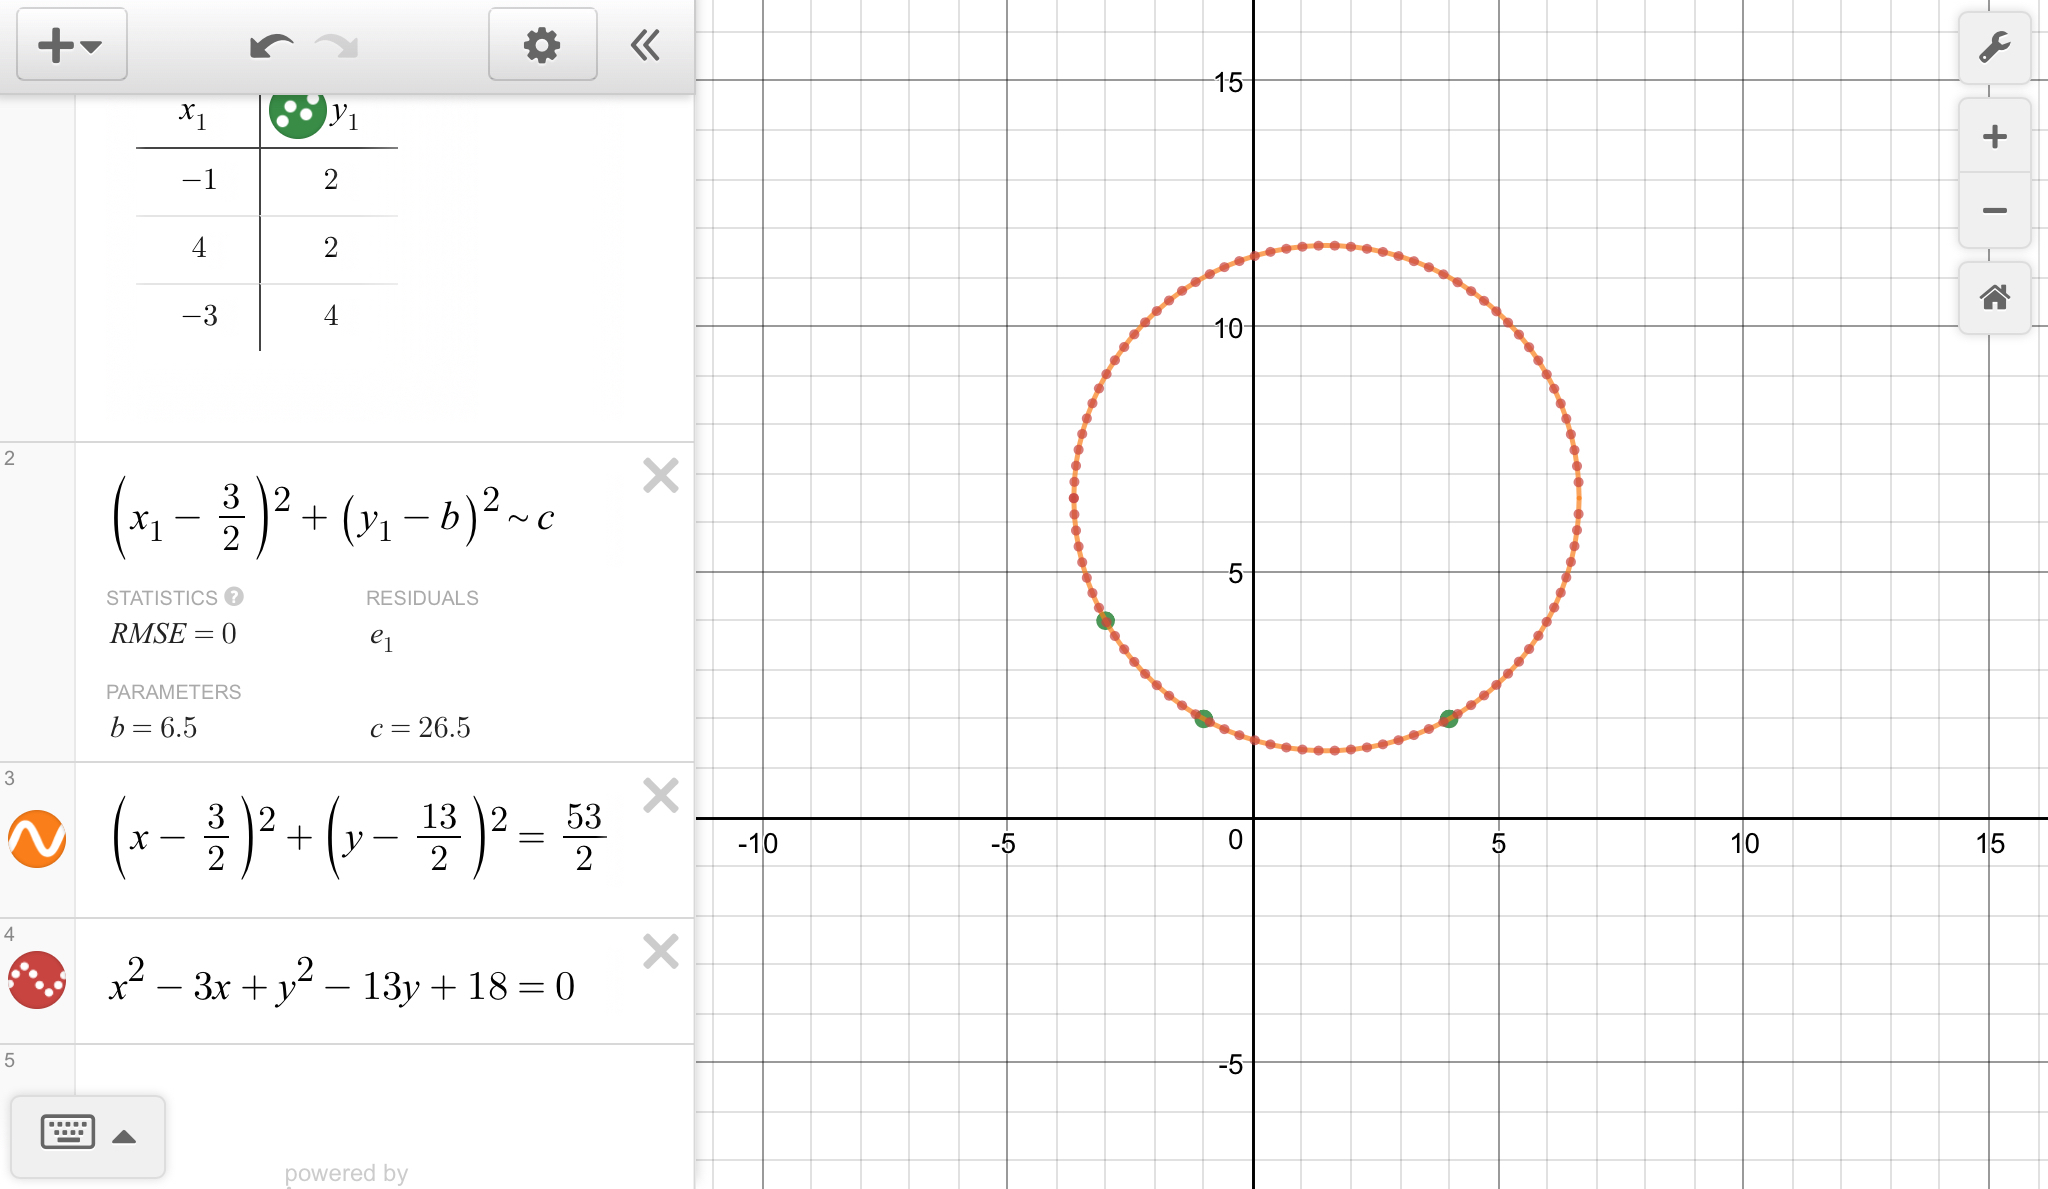2048x1189 pixels.
Task: Toggle visibility of y1 table column
Action: [x=297, y=113]
